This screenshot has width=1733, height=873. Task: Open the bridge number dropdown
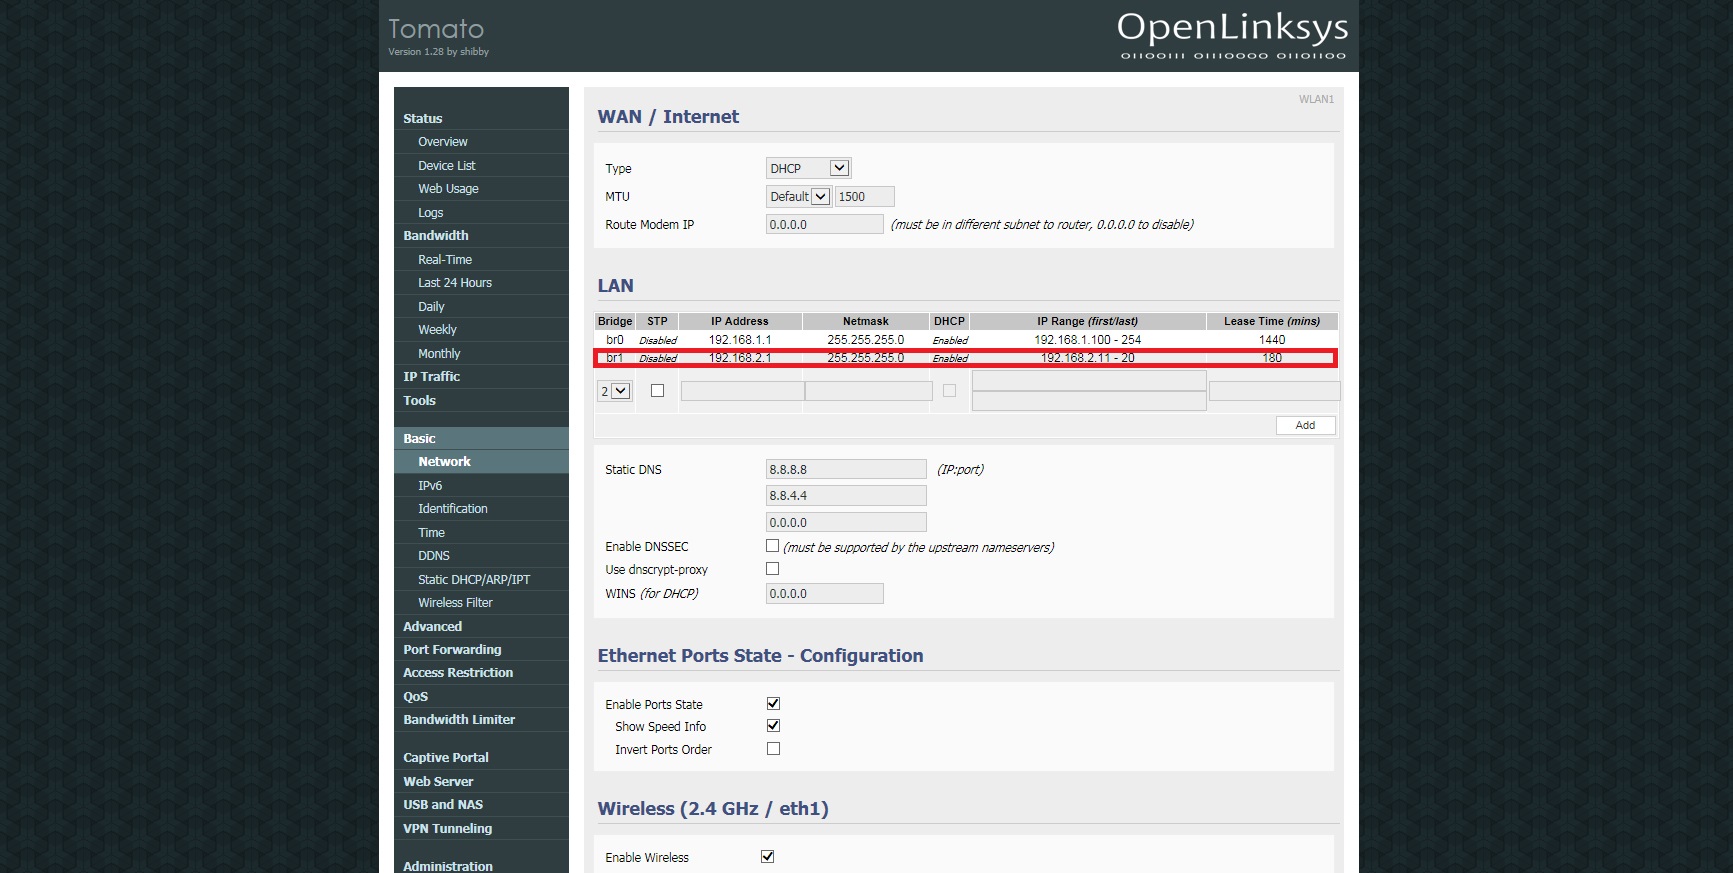[614, 391]
